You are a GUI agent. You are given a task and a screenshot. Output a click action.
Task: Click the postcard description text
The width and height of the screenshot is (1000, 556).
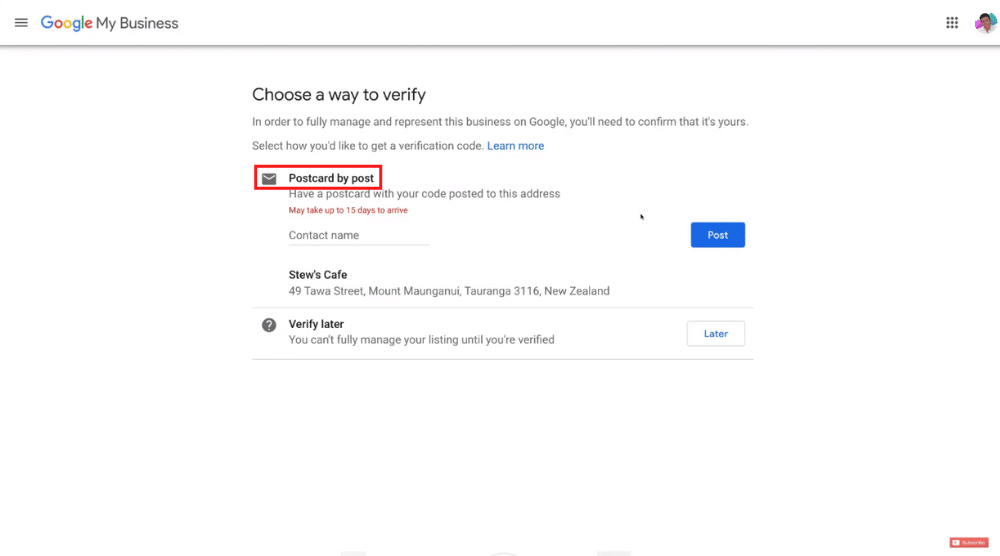(x=424, y=194)
